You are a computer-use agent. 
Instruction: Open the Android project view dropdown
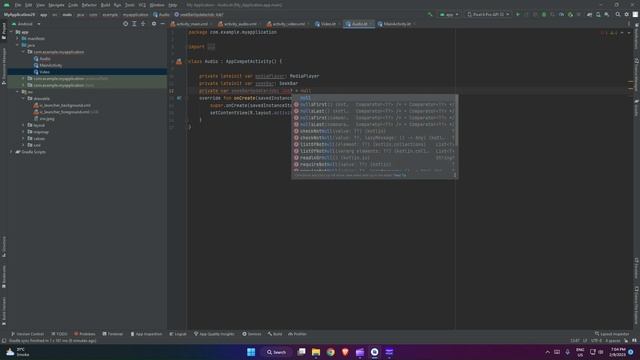[26, 24]
